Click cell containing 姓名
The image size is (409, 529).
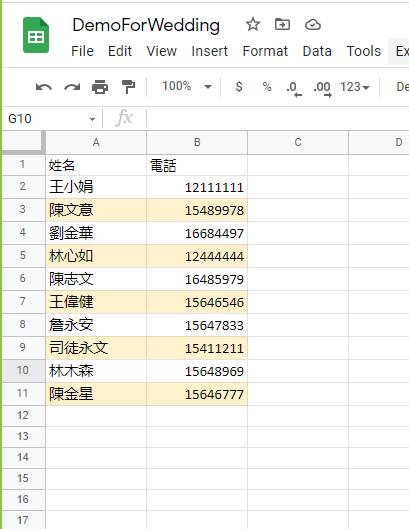click(96, 165)
